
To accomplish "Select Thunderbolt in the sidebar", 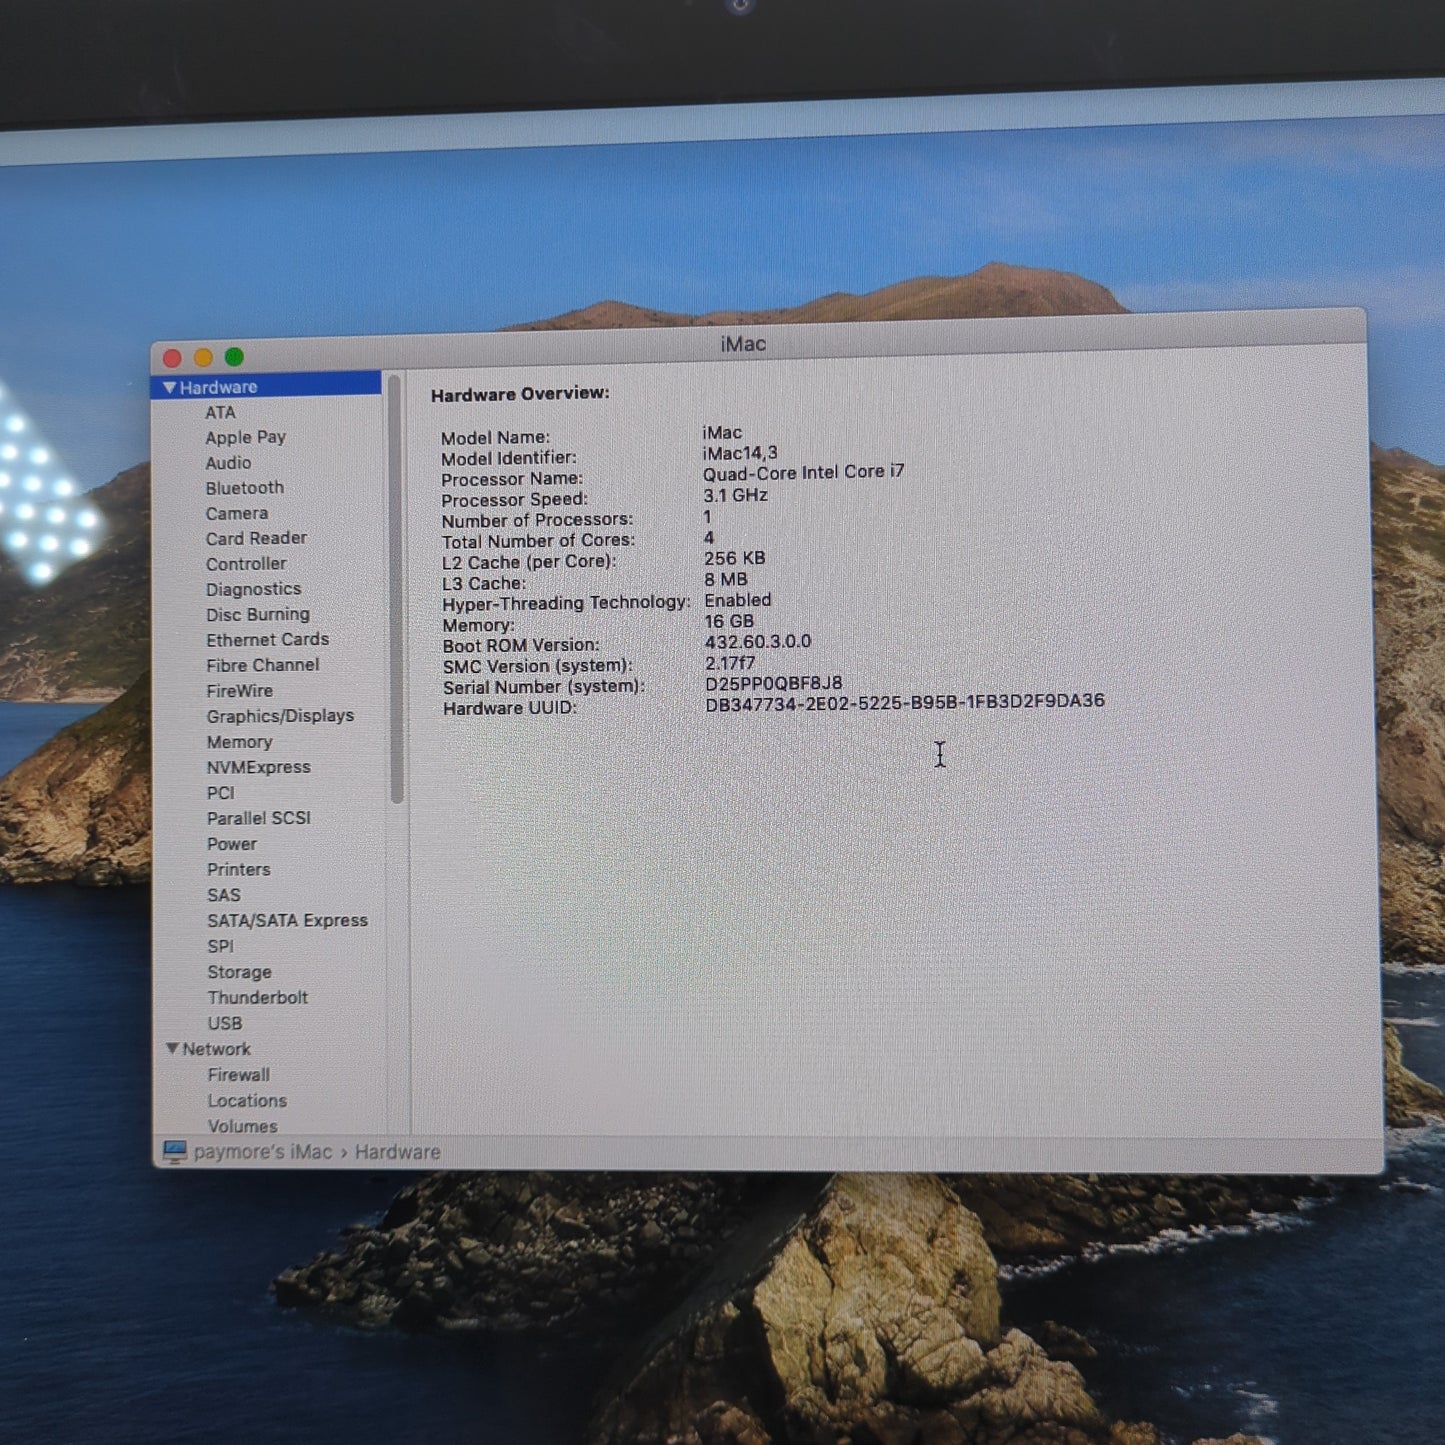I will click(257, 997).
